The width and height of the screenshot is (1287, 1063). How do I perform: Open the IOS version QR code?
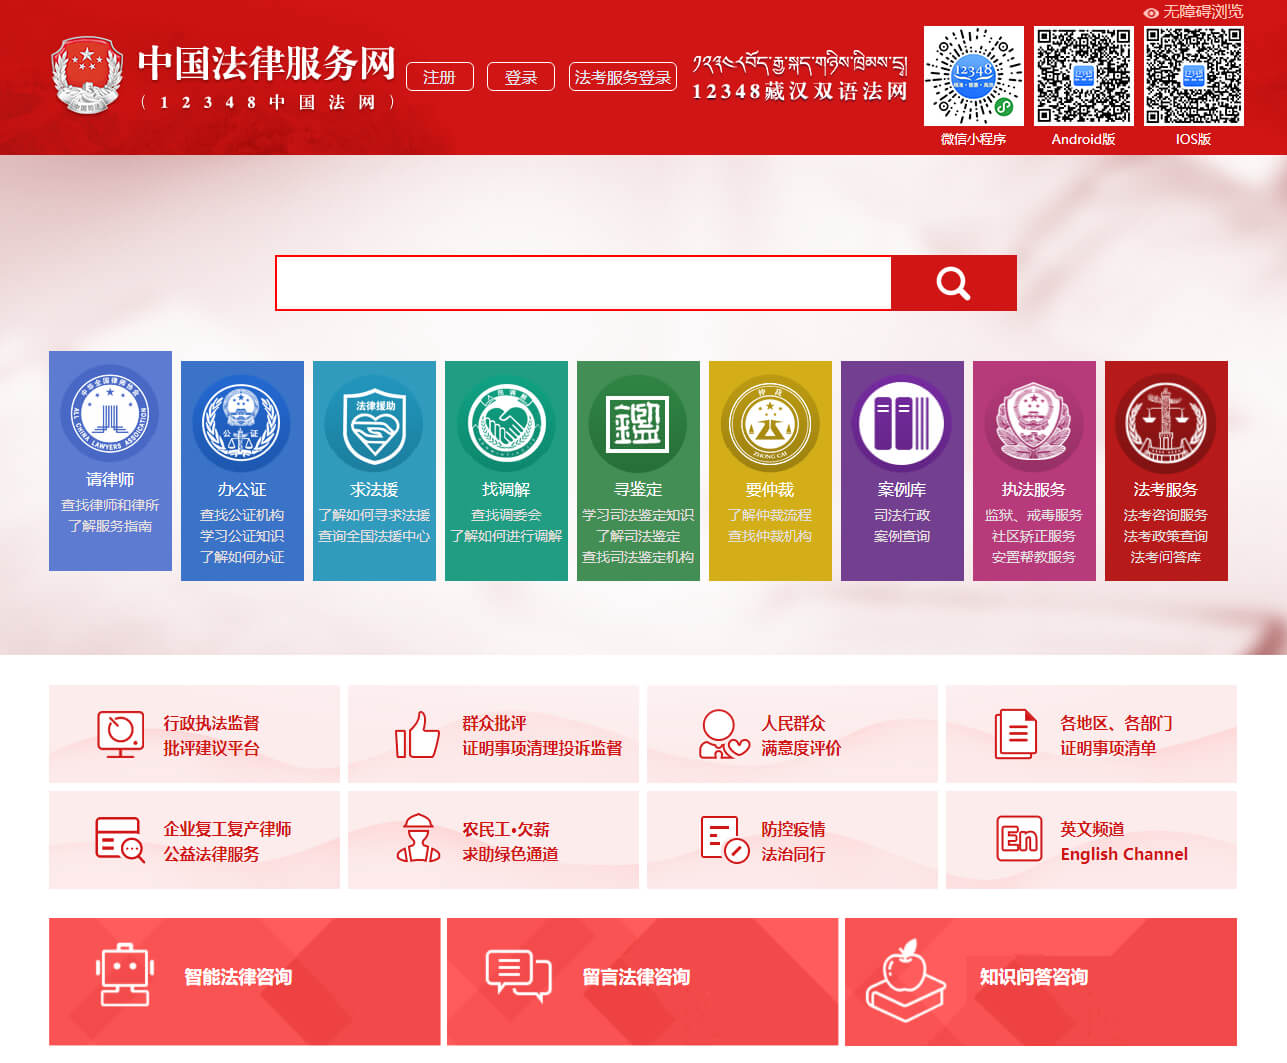pyautogui.click(x=1193, y=76)
